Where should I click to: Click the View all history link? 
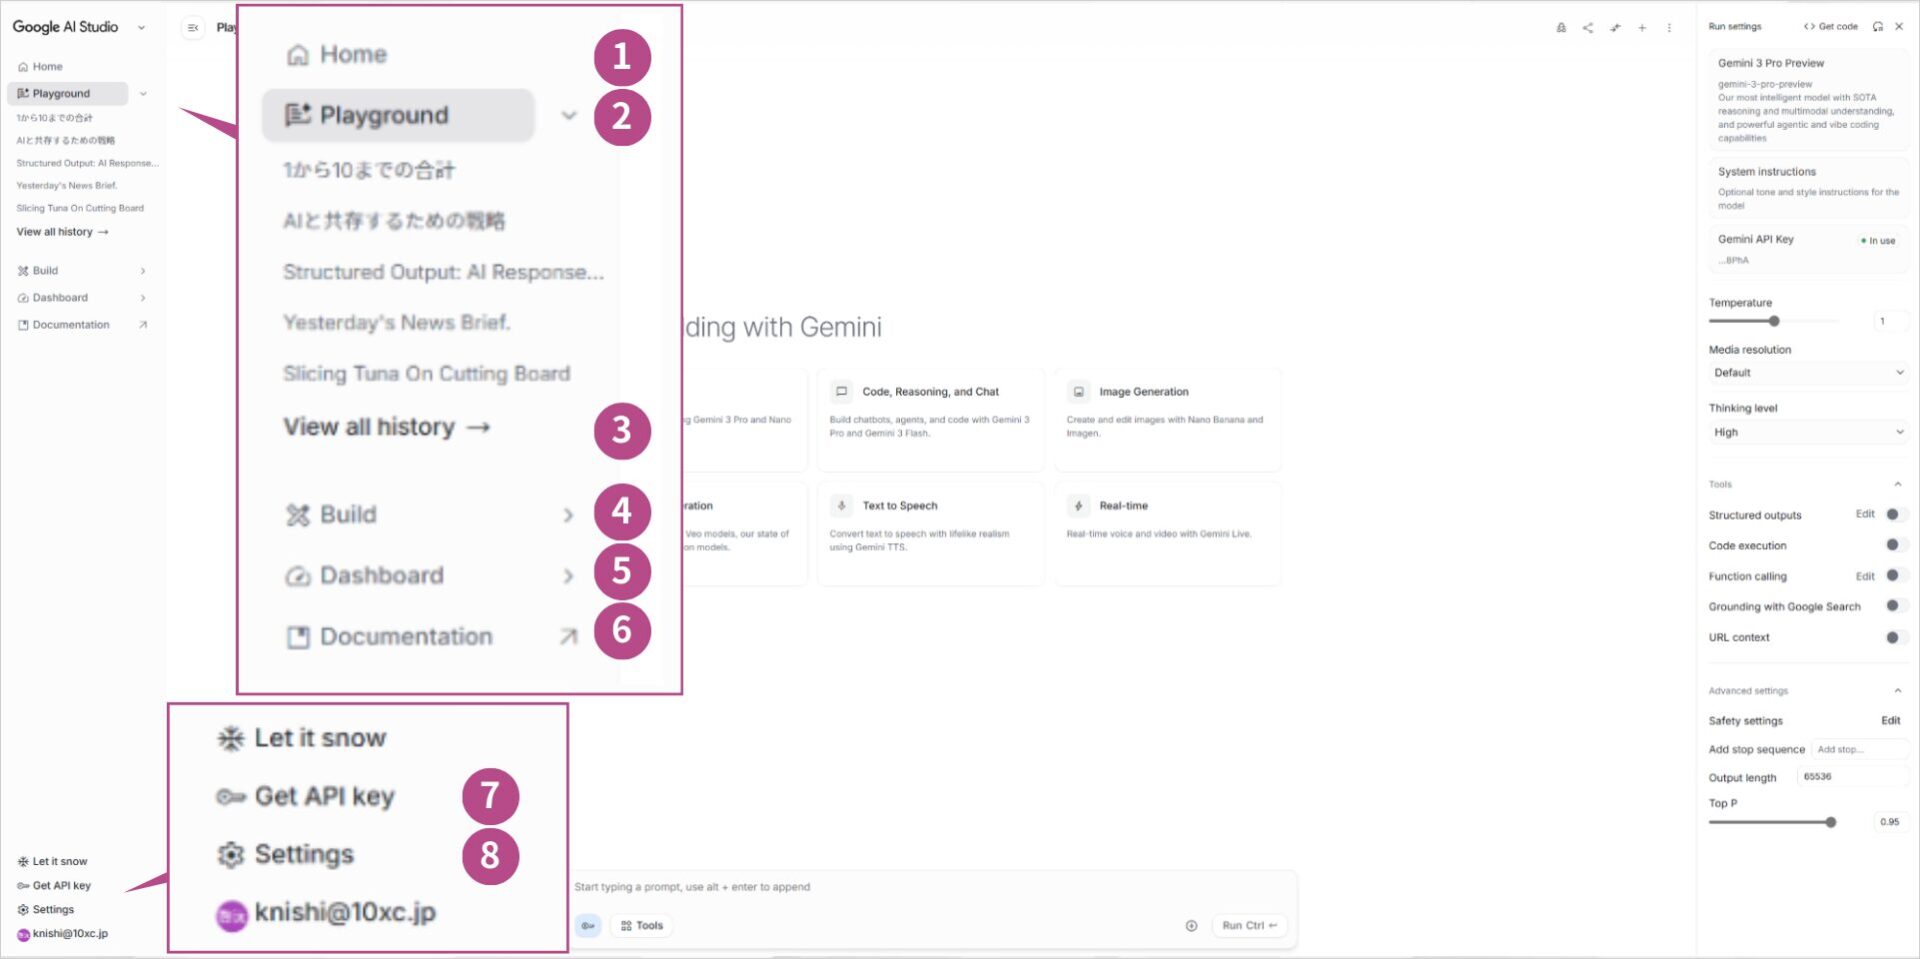tap(385, 426)
